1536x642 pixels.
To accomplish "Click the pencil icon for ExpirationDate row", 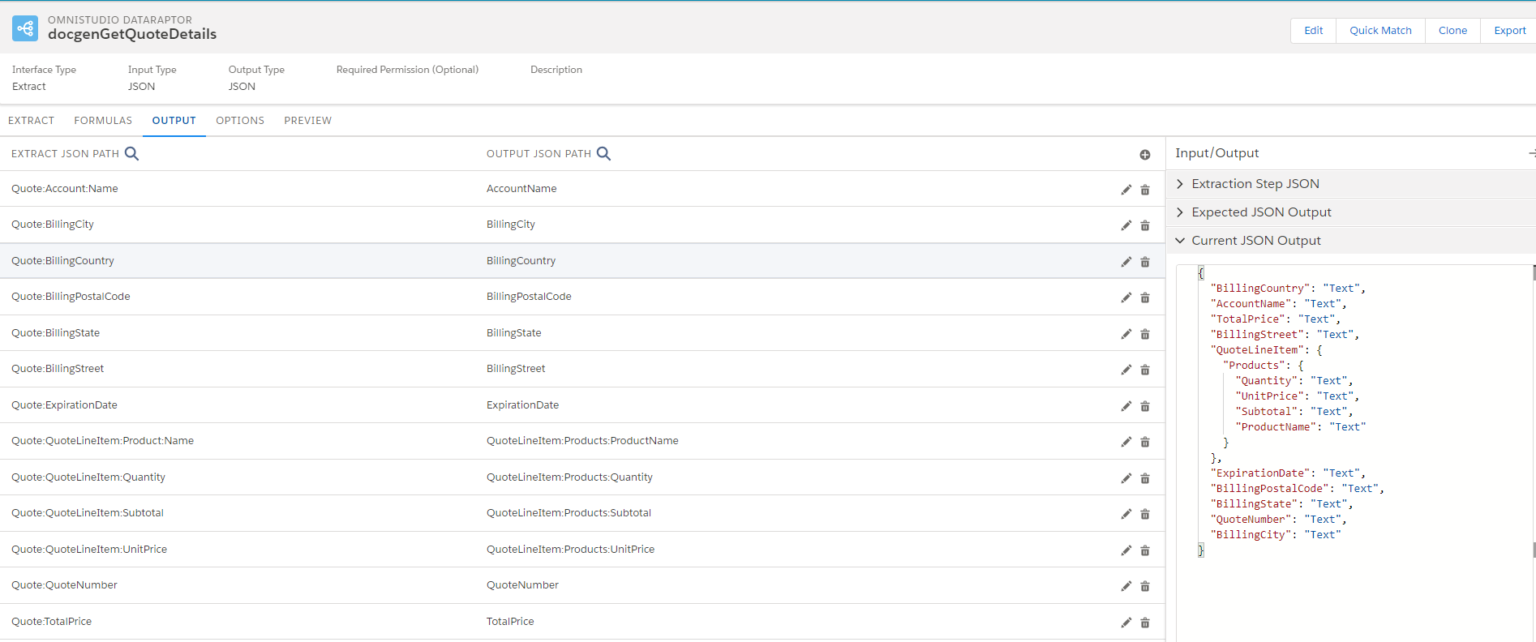I will [x=1126, y=405].
